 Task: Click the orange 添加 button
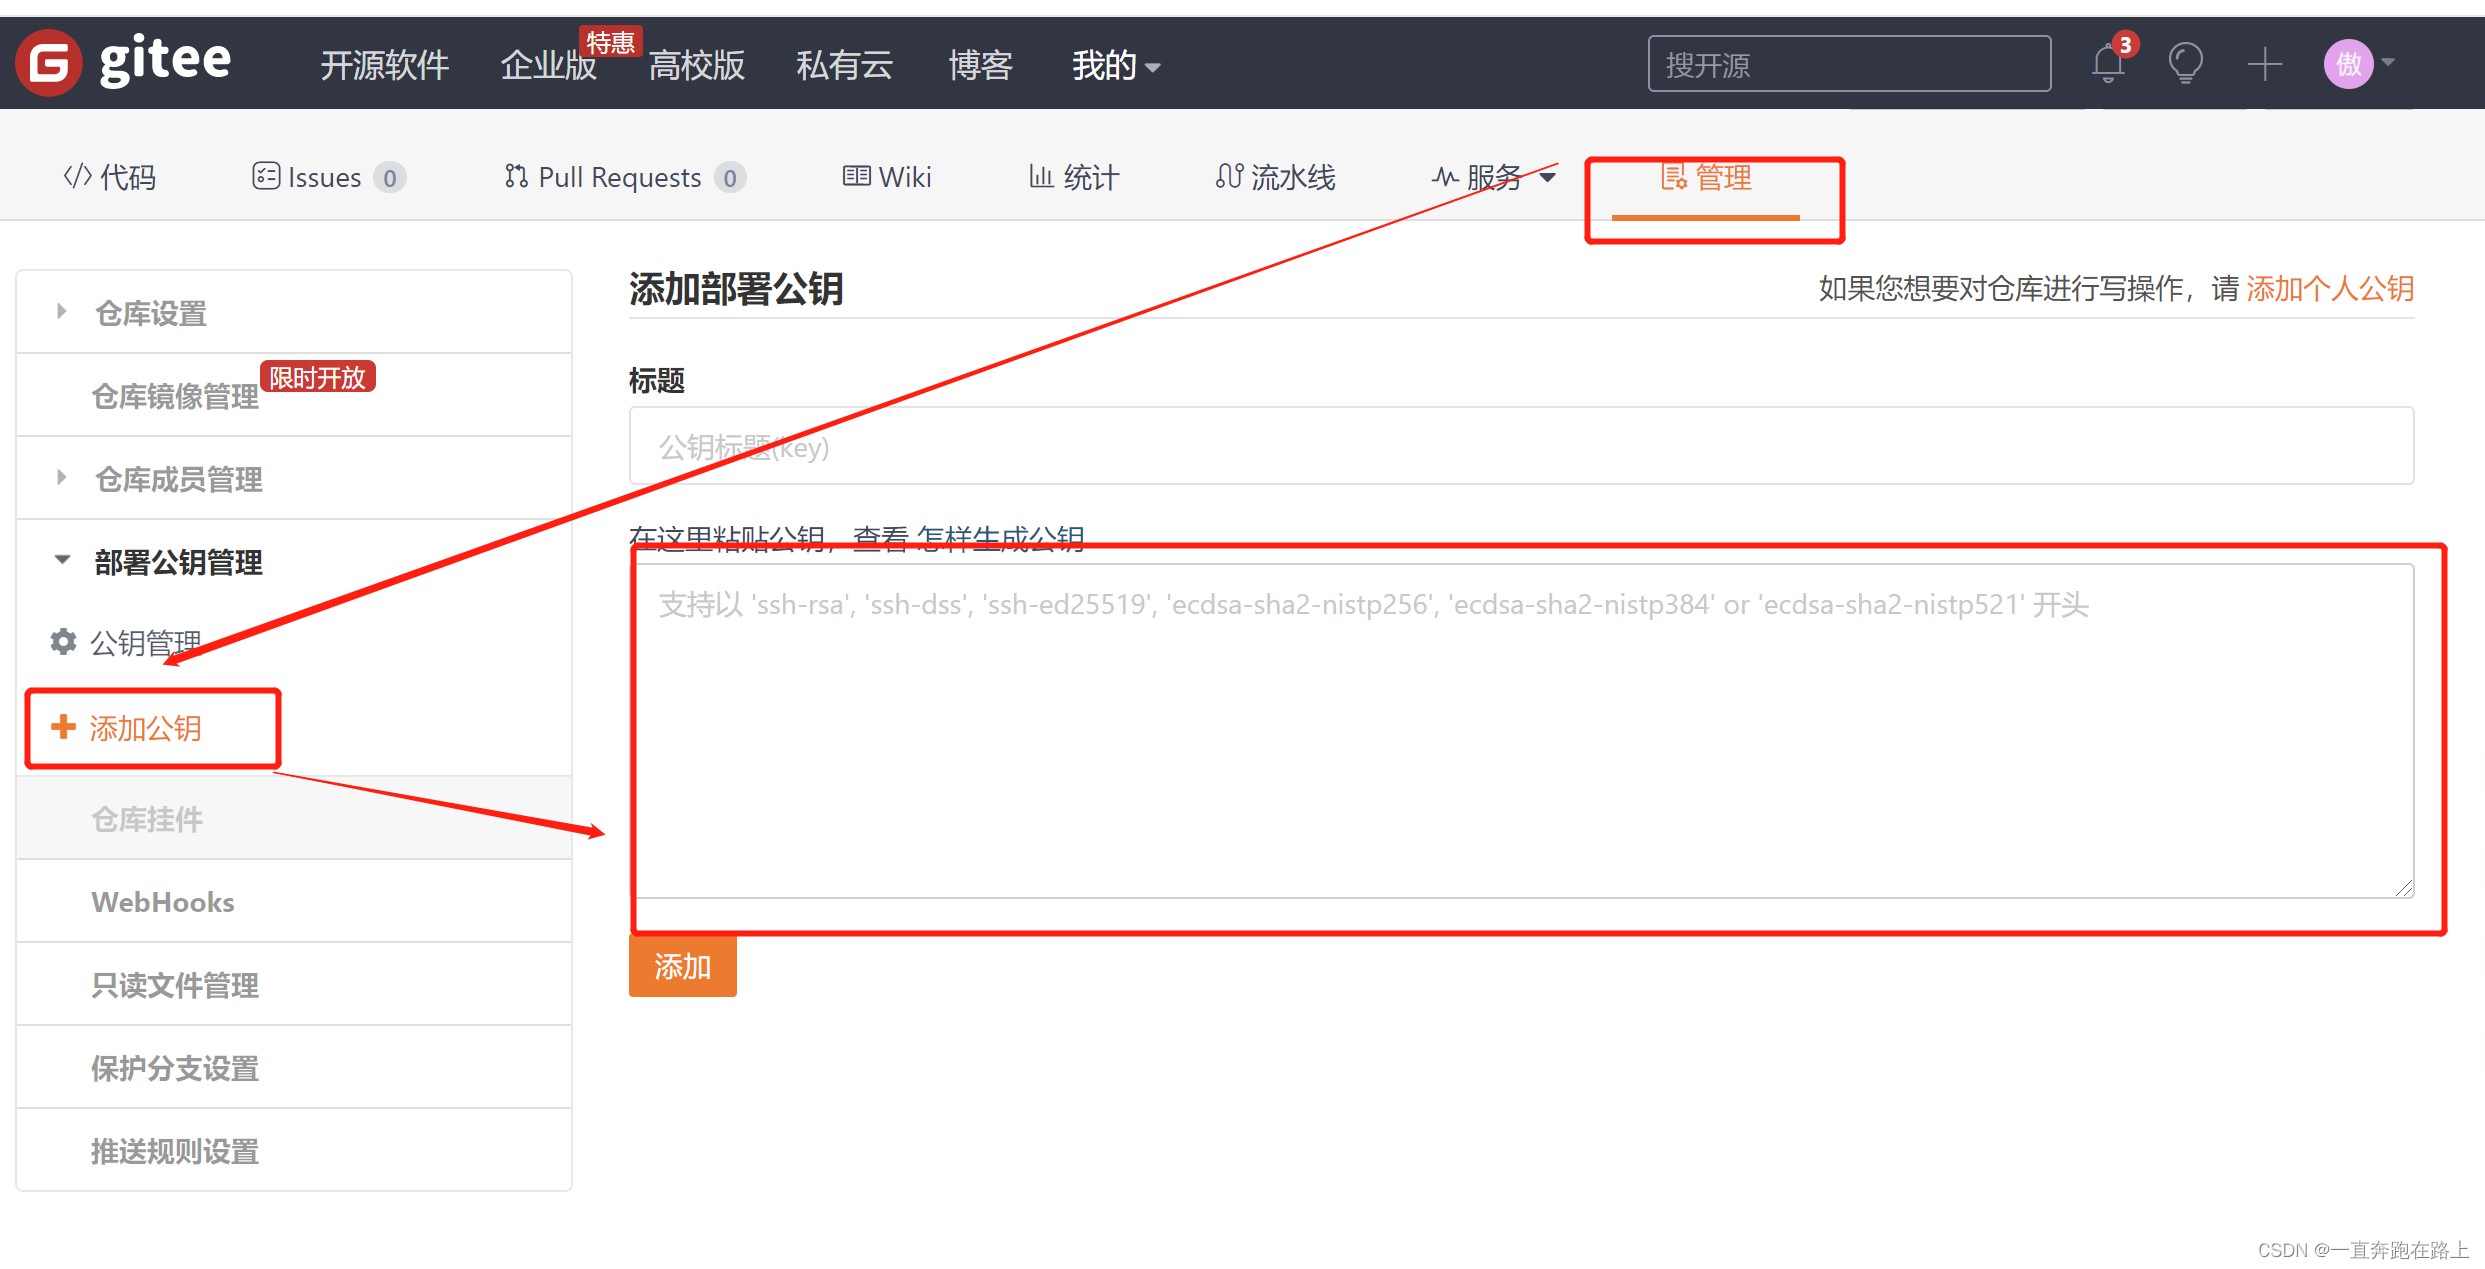pos(683,965)
